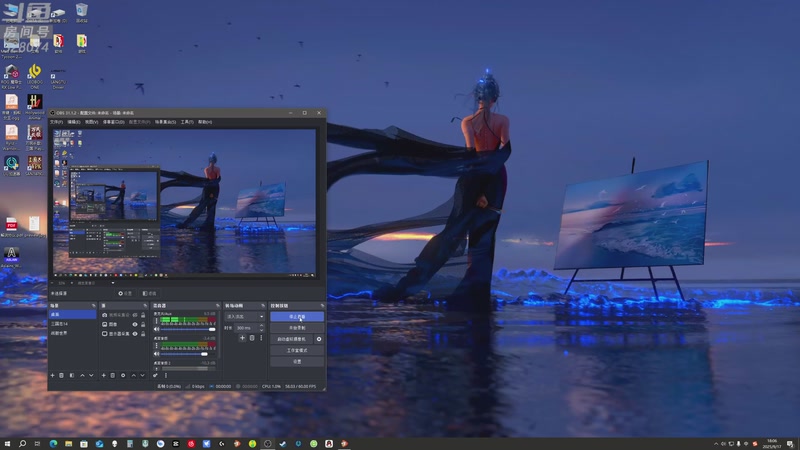Adjust the Desktop Audio volume slider

tap(188, 354)
